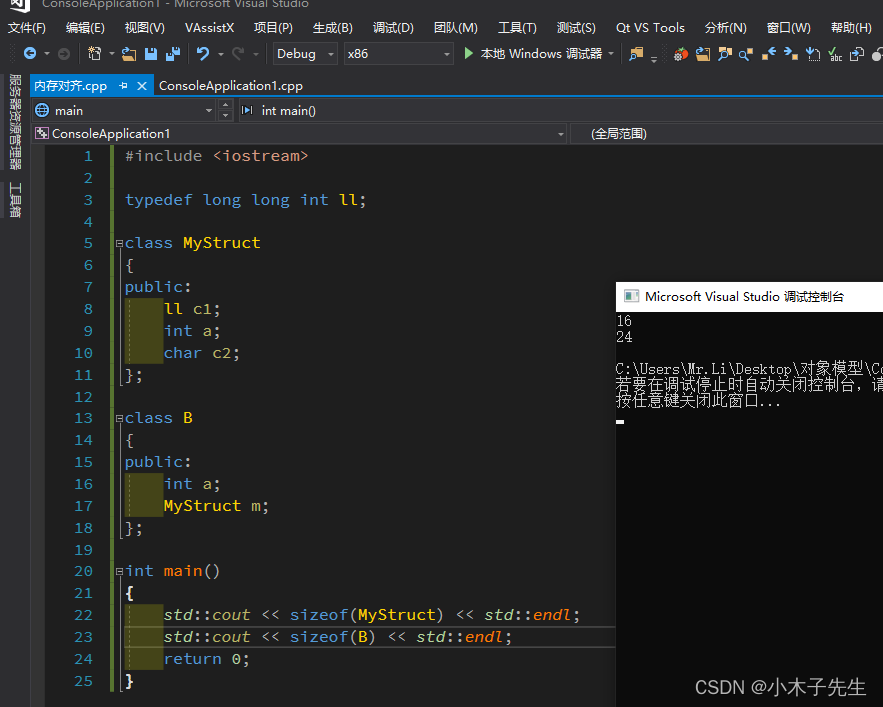Viewport: 883px width, 707px height.
Task: Open the ConsoleApplication1 project dropdown
Action: (x=560, y=134)
